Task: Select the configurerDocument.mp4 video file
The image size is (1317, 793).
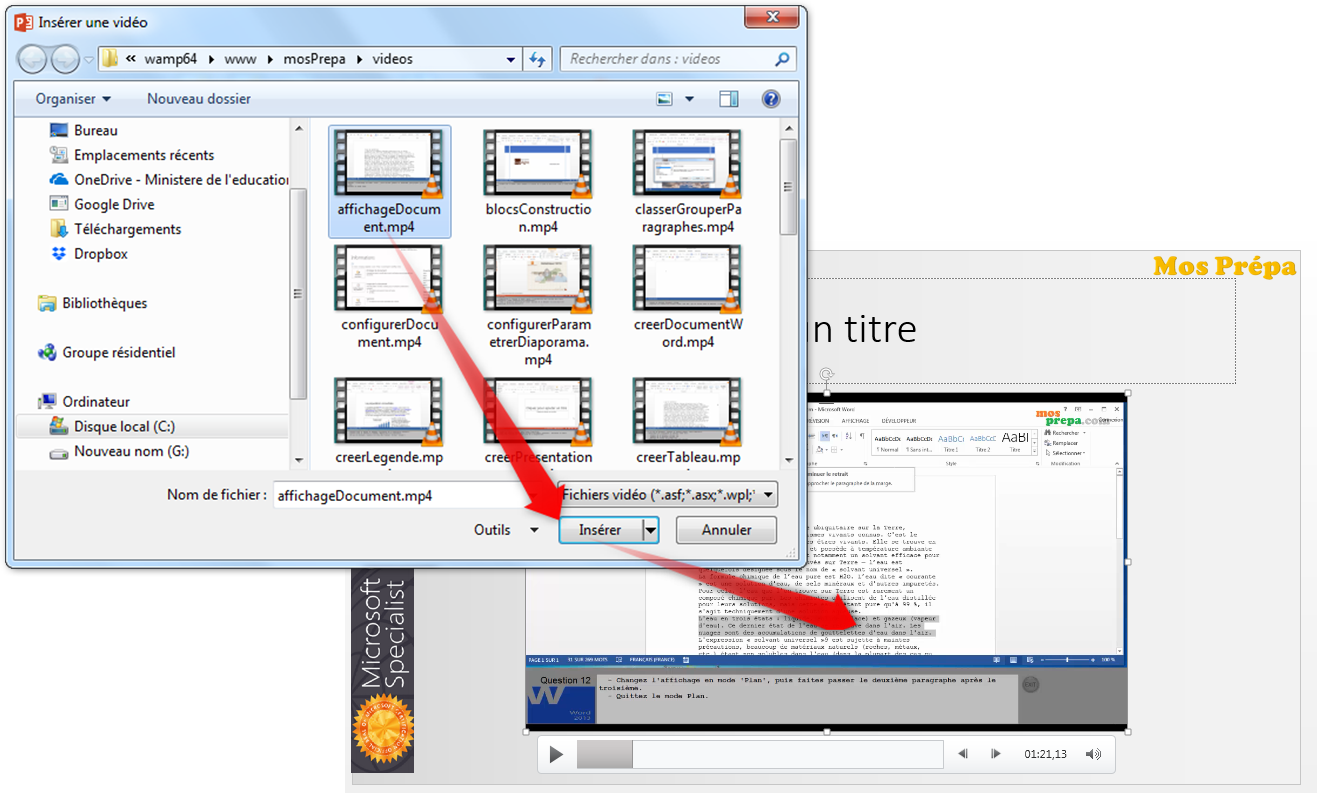Action: click(x=389, y=299)
